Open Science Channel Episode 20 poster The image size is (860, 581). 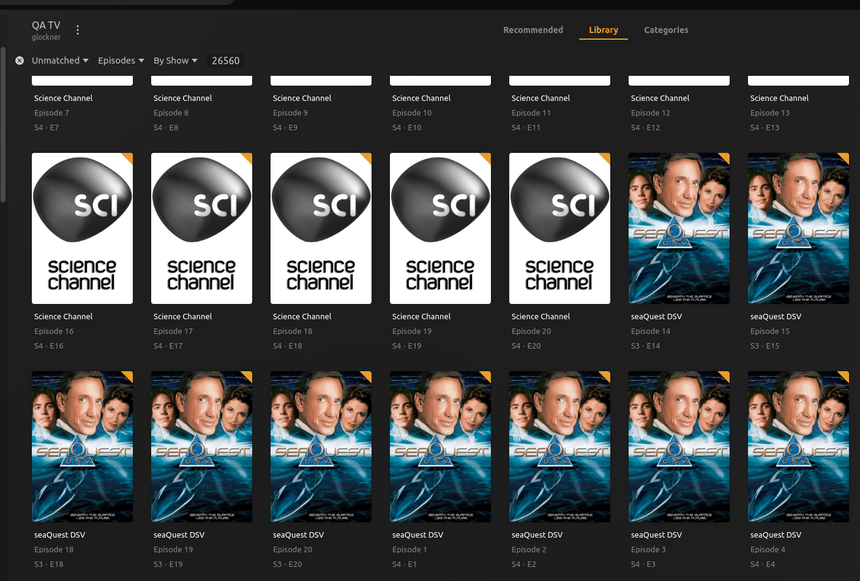[x=559, y=228]
